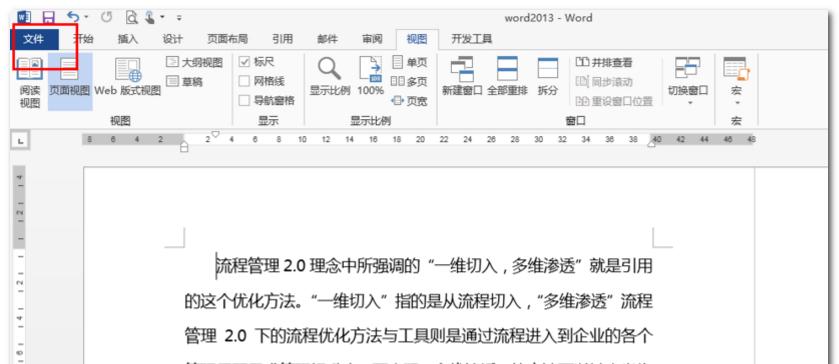
Task: Click the left indent marker on ruler
Action: click(x=184, y=146)
